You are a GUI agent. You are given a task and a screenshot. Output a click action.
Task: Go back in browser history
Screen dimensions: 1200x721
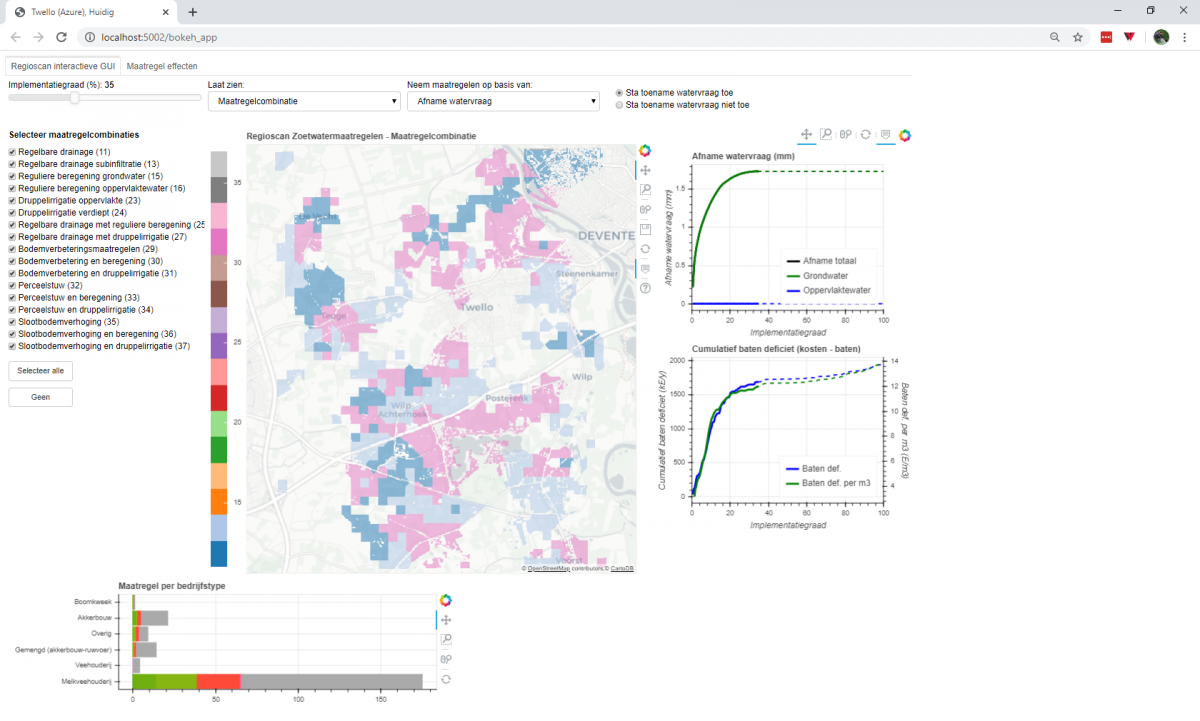pyautogui.click(x=16, y=37)
